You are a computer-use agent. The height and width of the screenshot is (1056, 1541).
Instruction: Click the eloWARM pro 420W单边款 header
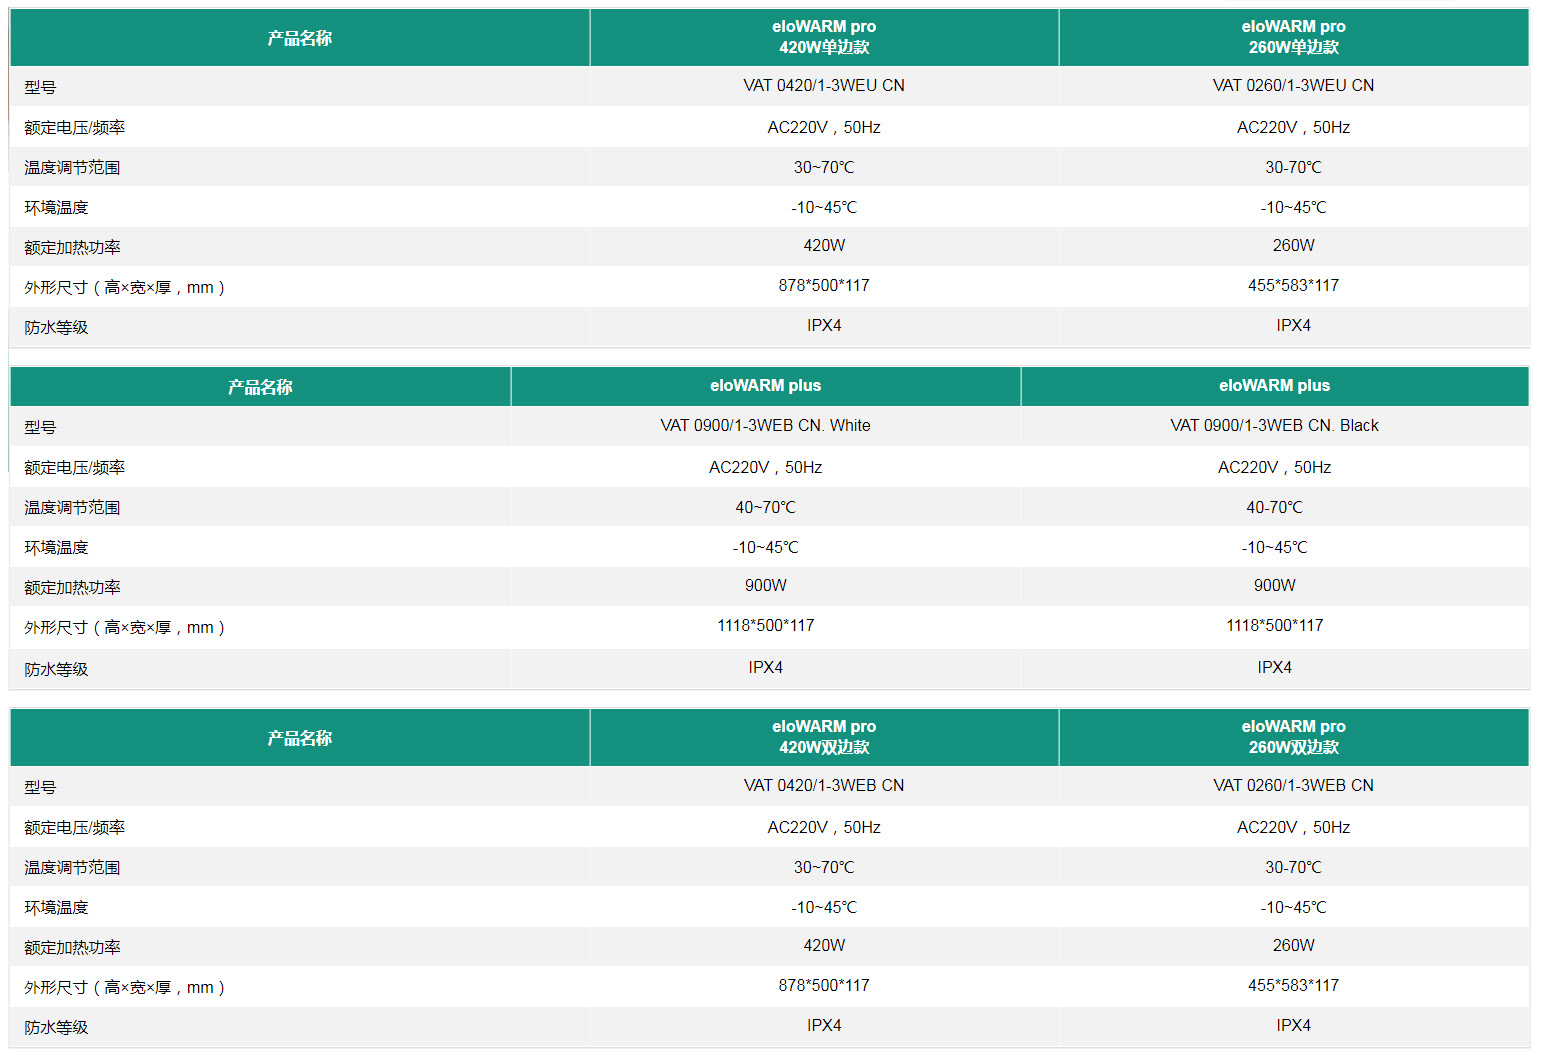click(824, 37)
